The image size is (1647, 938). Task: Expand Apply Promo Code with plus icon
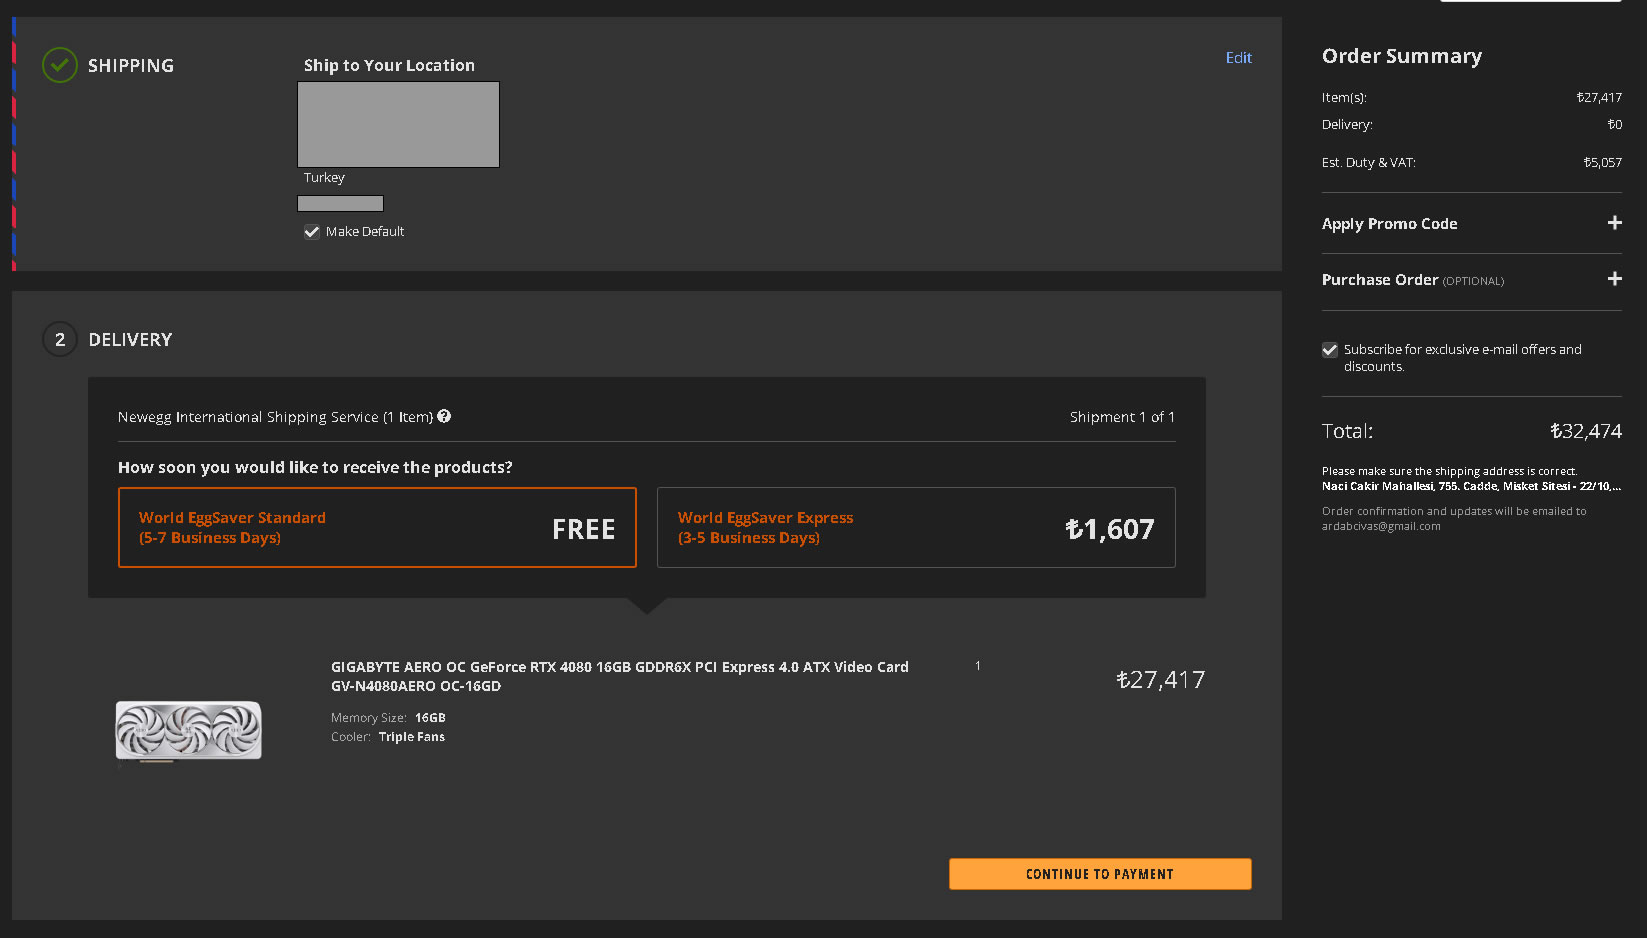pyautogui.click(x=1614, y=223)
